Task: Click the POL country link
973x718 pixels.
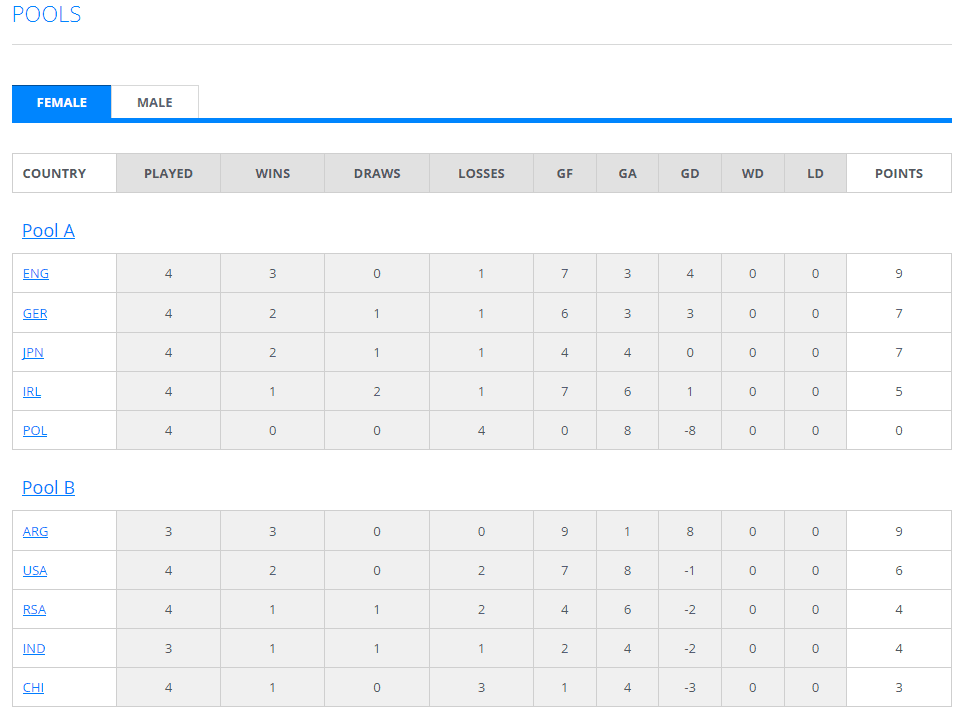Action: (x=35, y=431)
